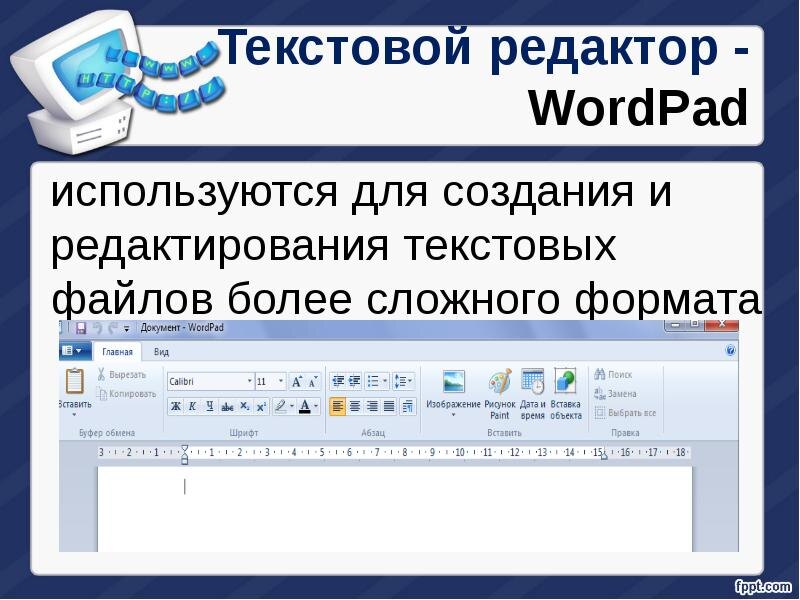Click the increase indent icon
The height and width of the screenshot is (600, 800).
click(355, 381)
